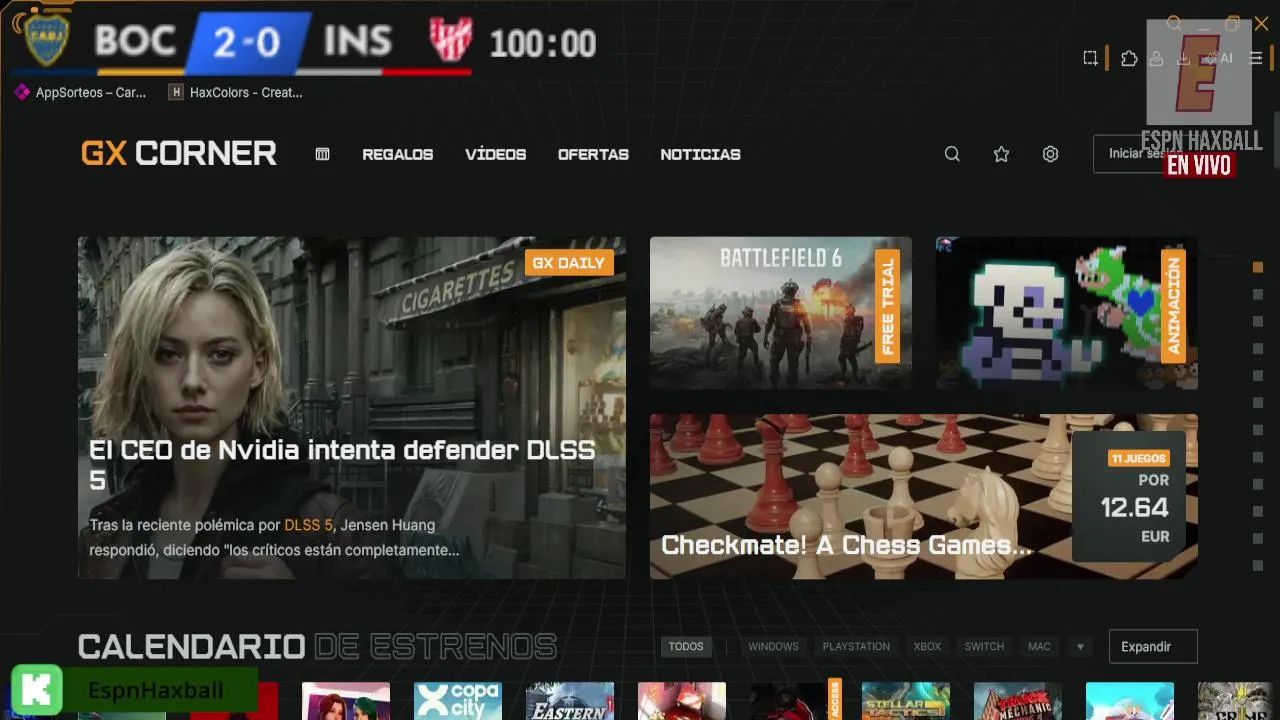Open GX Corner search magnifier
The height and width of the screenshot is (720, 1280).
tap(952, 154)
